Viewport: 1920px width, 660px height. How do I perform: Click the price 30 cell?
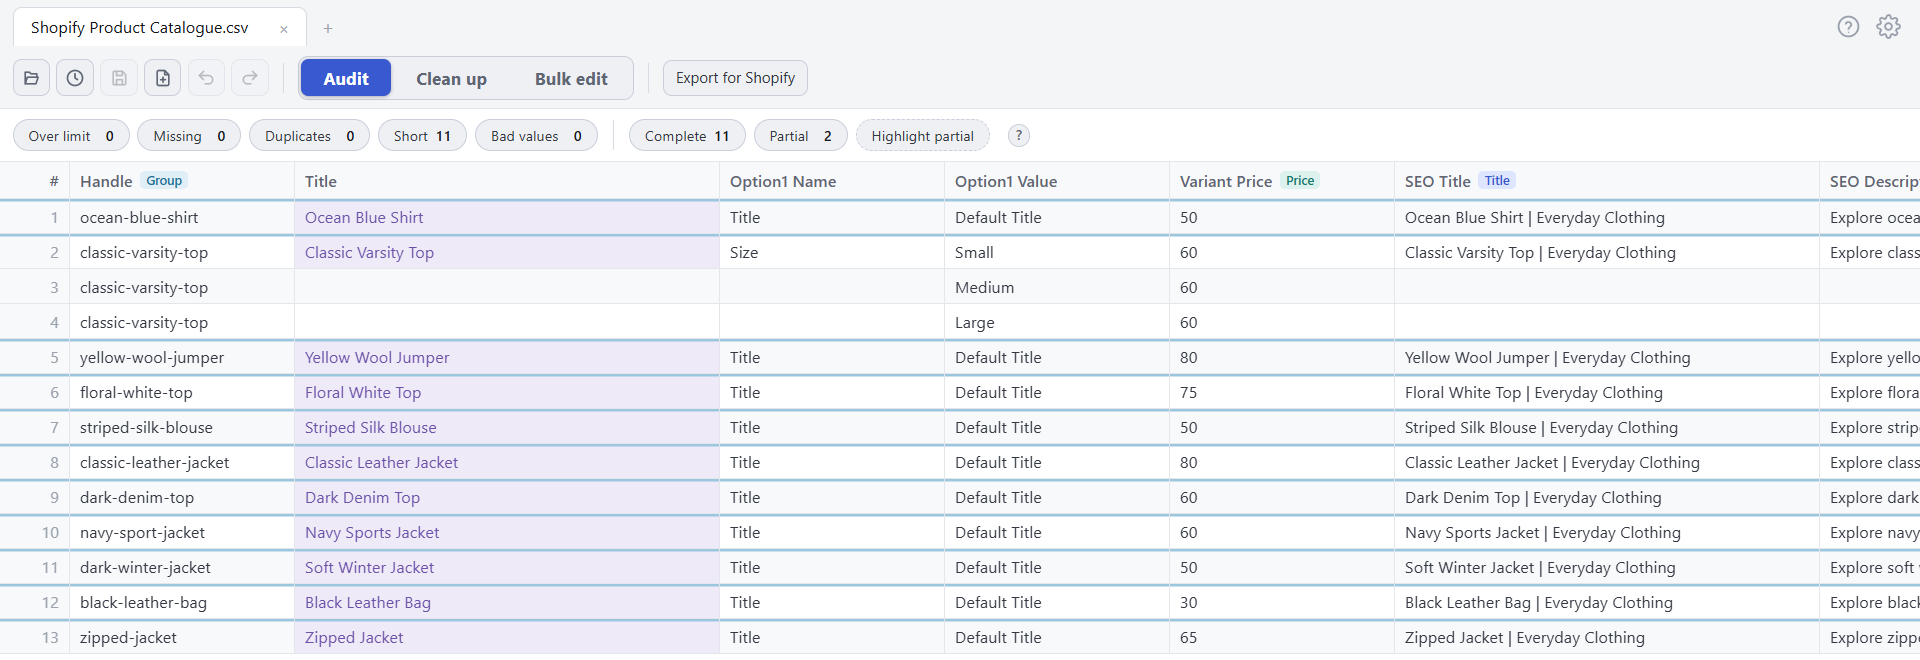click(x=1282, y=603)
